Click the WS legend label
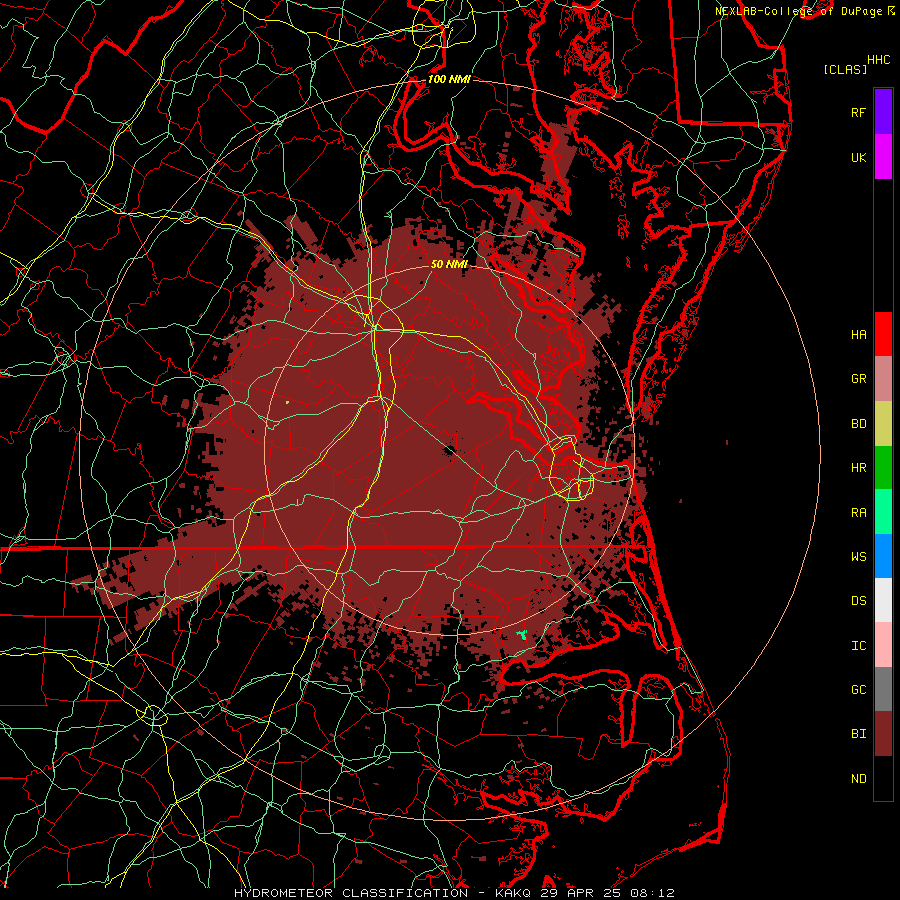Screen dimensions: 900x900 (x=858, y=557)
